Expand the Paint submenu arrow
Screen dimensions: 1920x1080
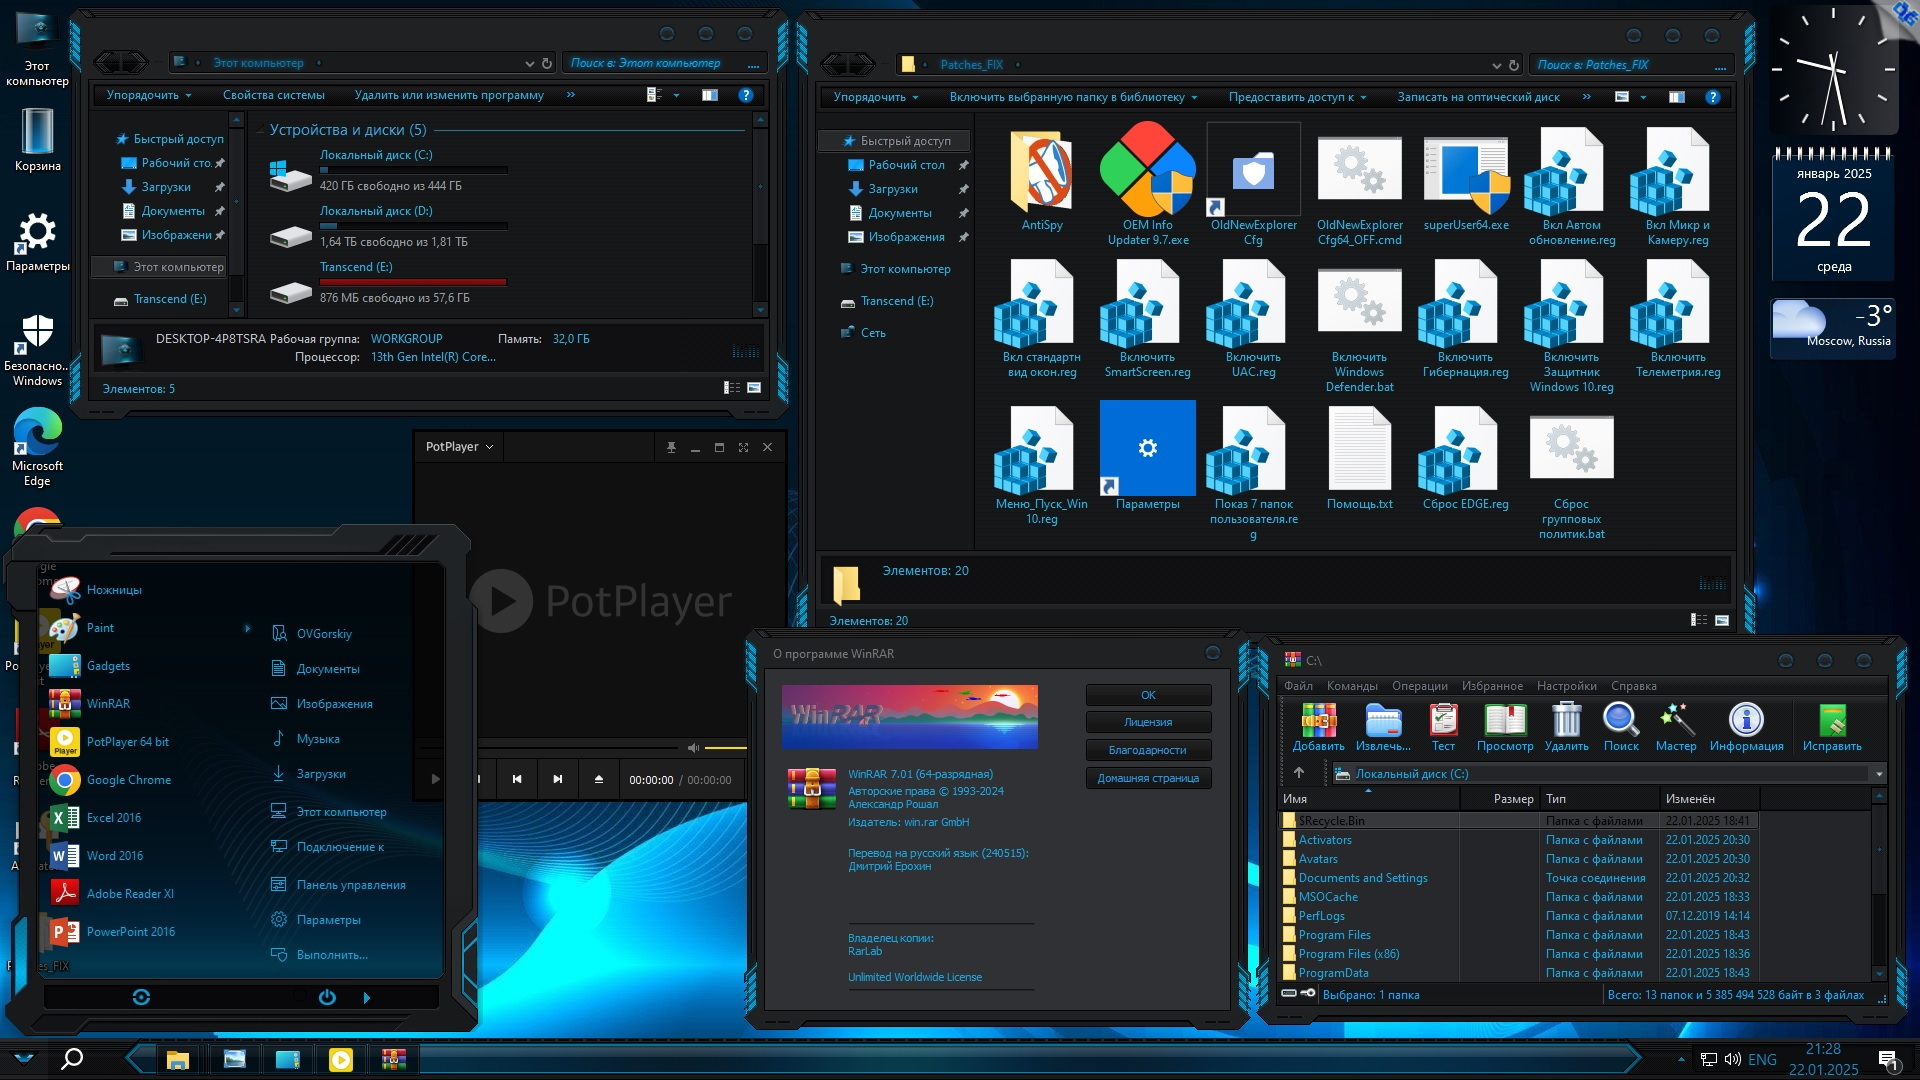tap(247, 628)
